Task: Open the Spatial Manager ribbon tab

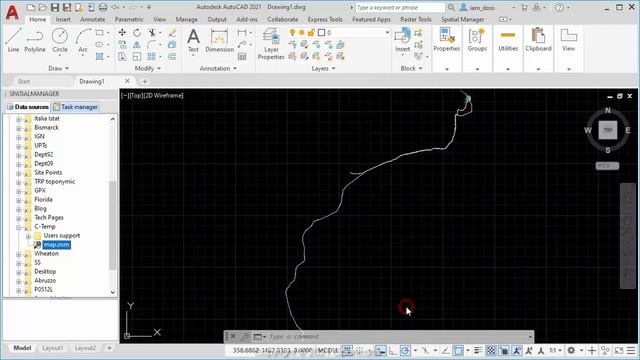Action: pos(462,19)
